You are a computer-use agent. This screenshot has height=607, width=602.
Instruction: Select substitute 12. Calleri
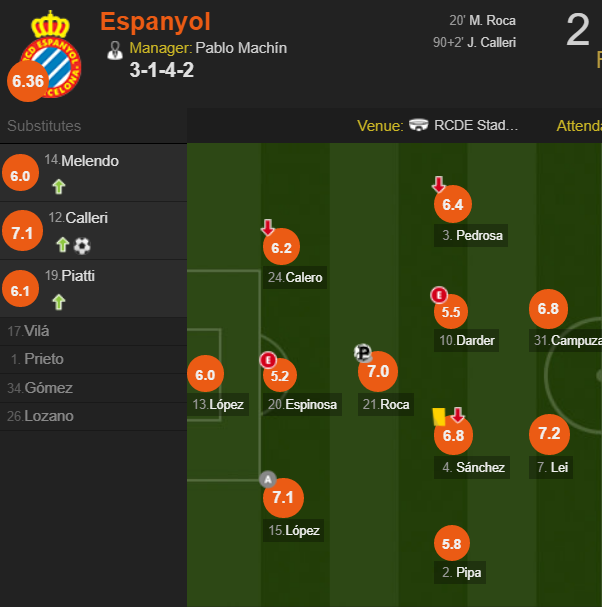coord(93,231)
